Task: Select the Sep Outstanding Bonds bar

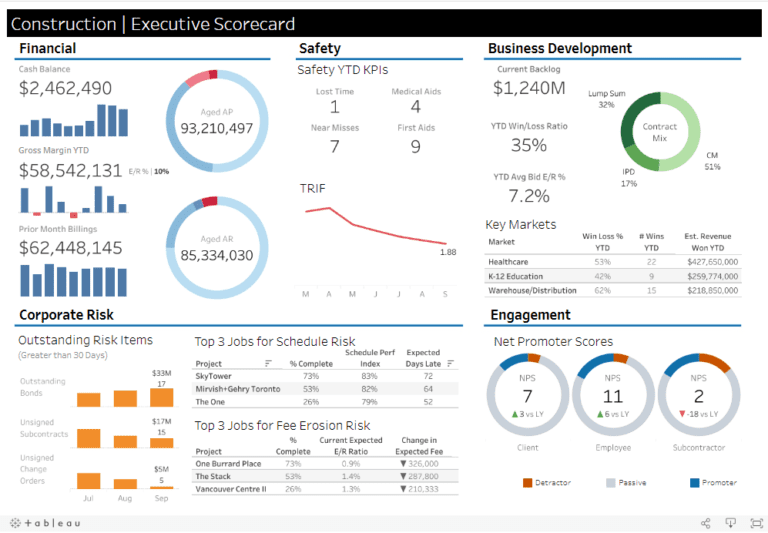Action: (161, 398)
